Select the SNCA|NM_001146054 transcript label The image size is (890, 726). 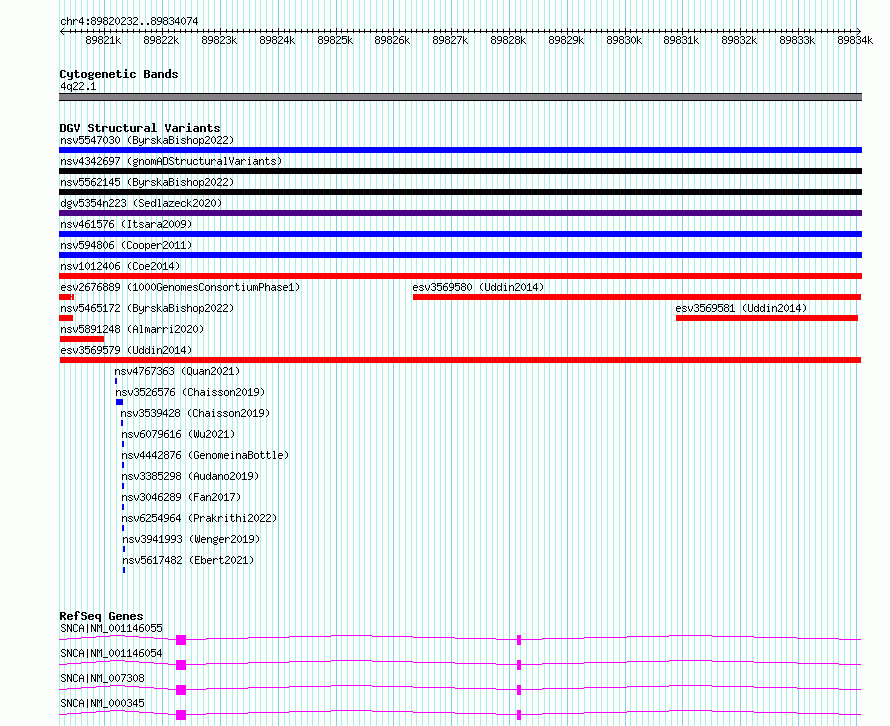111,653
